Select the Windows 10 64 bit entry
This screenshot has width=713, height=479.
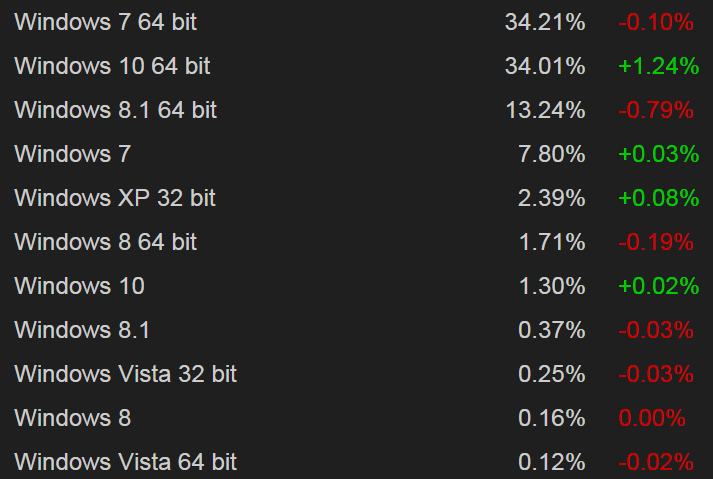(112, 66)
